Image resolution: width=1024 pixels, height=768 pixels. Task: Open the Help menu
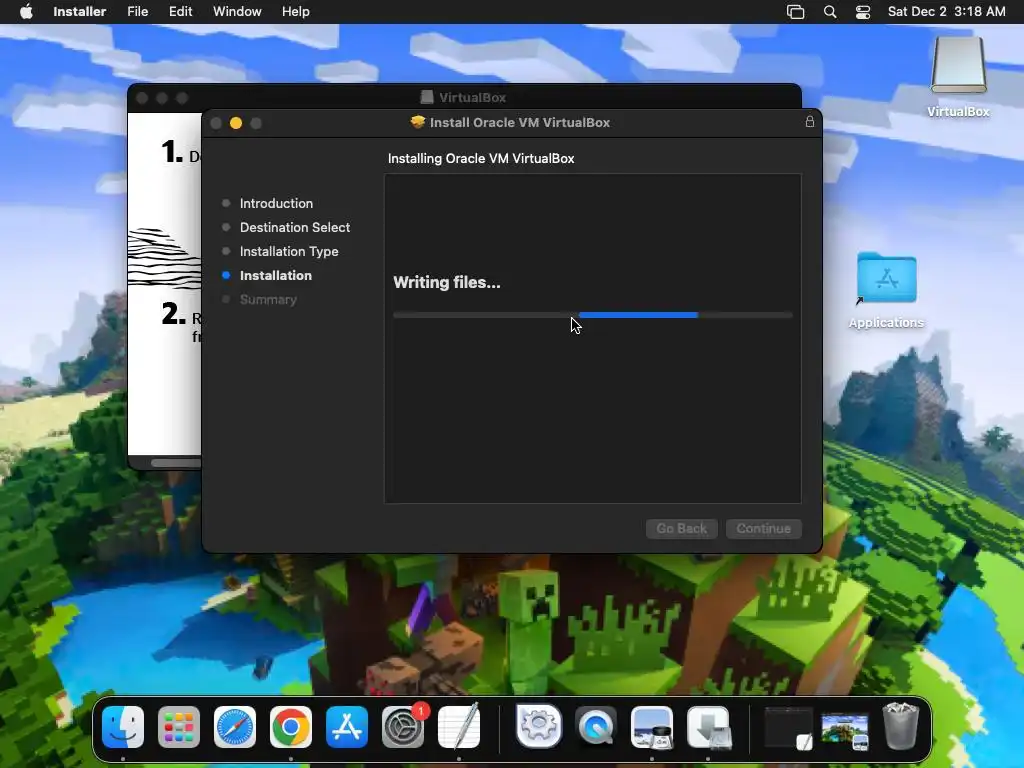click(296, 11)
